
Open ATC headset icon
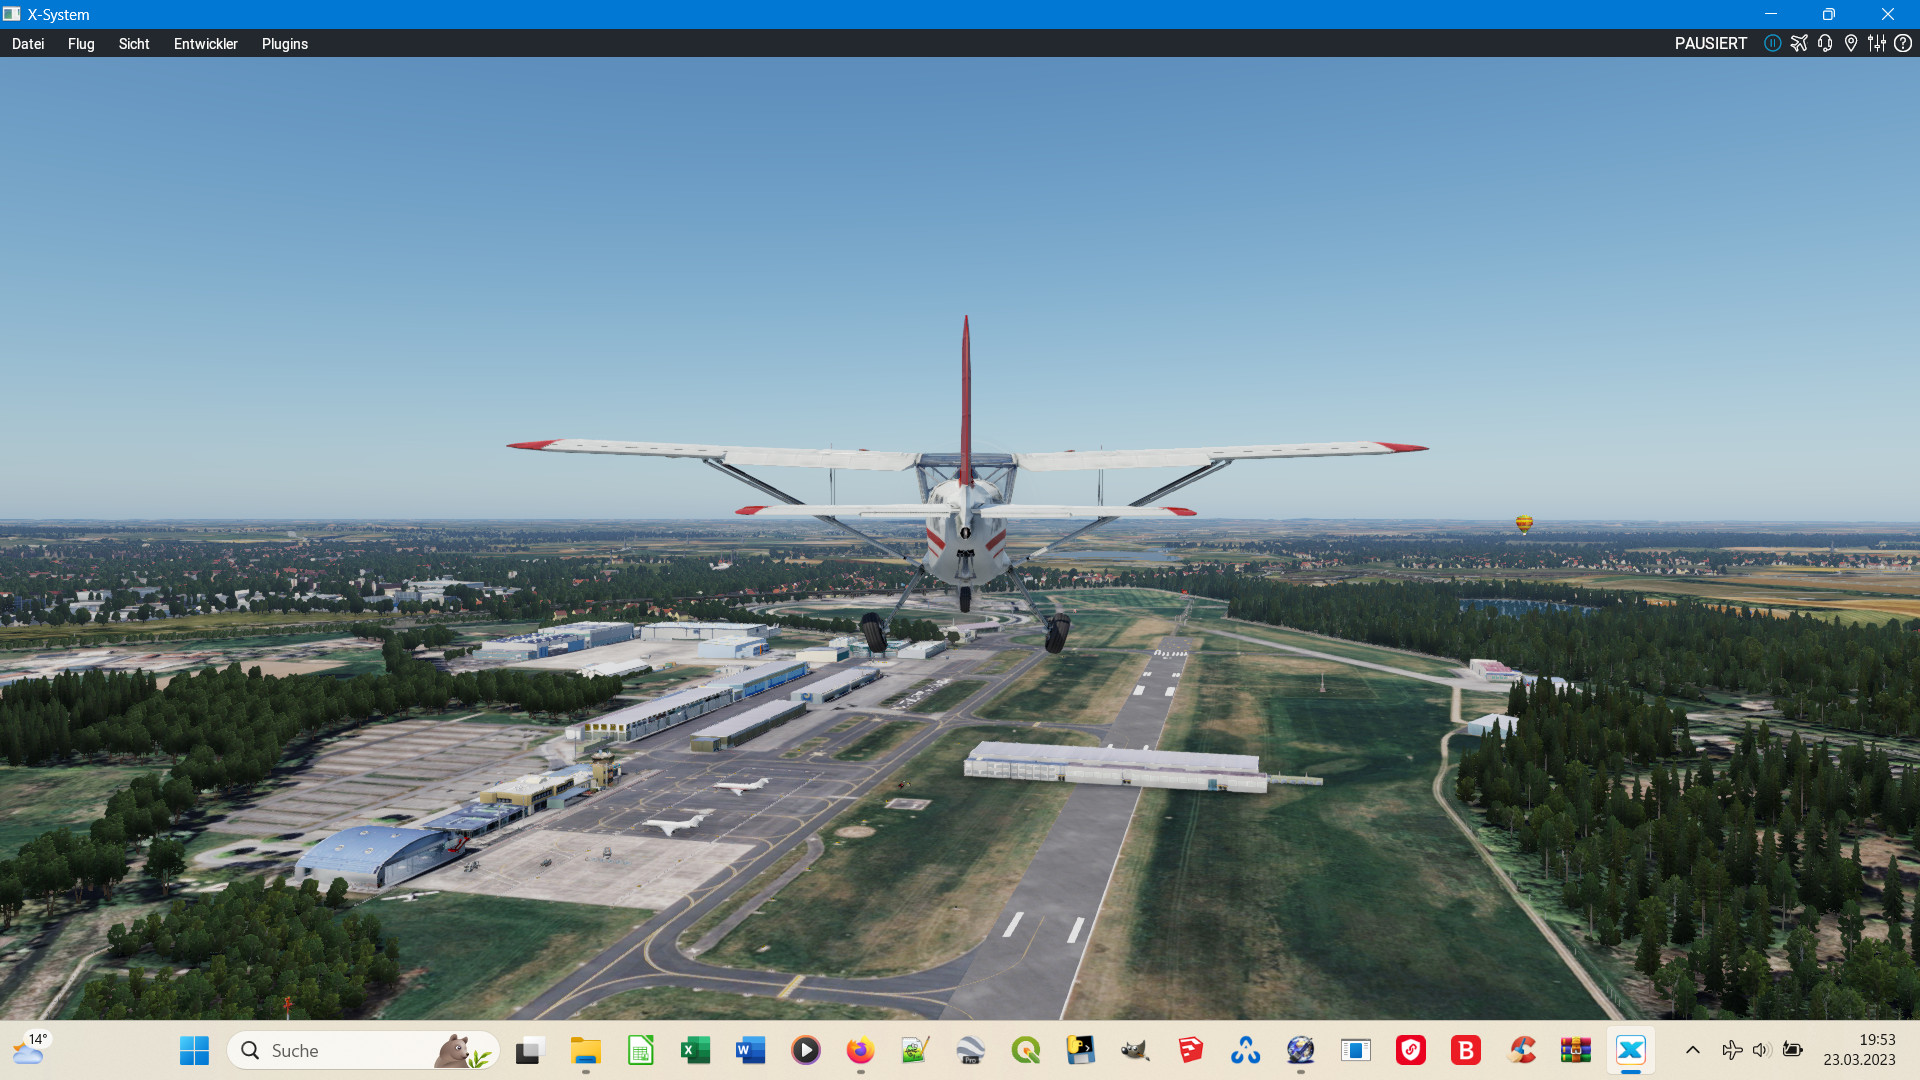click(x=1825, y=43)
